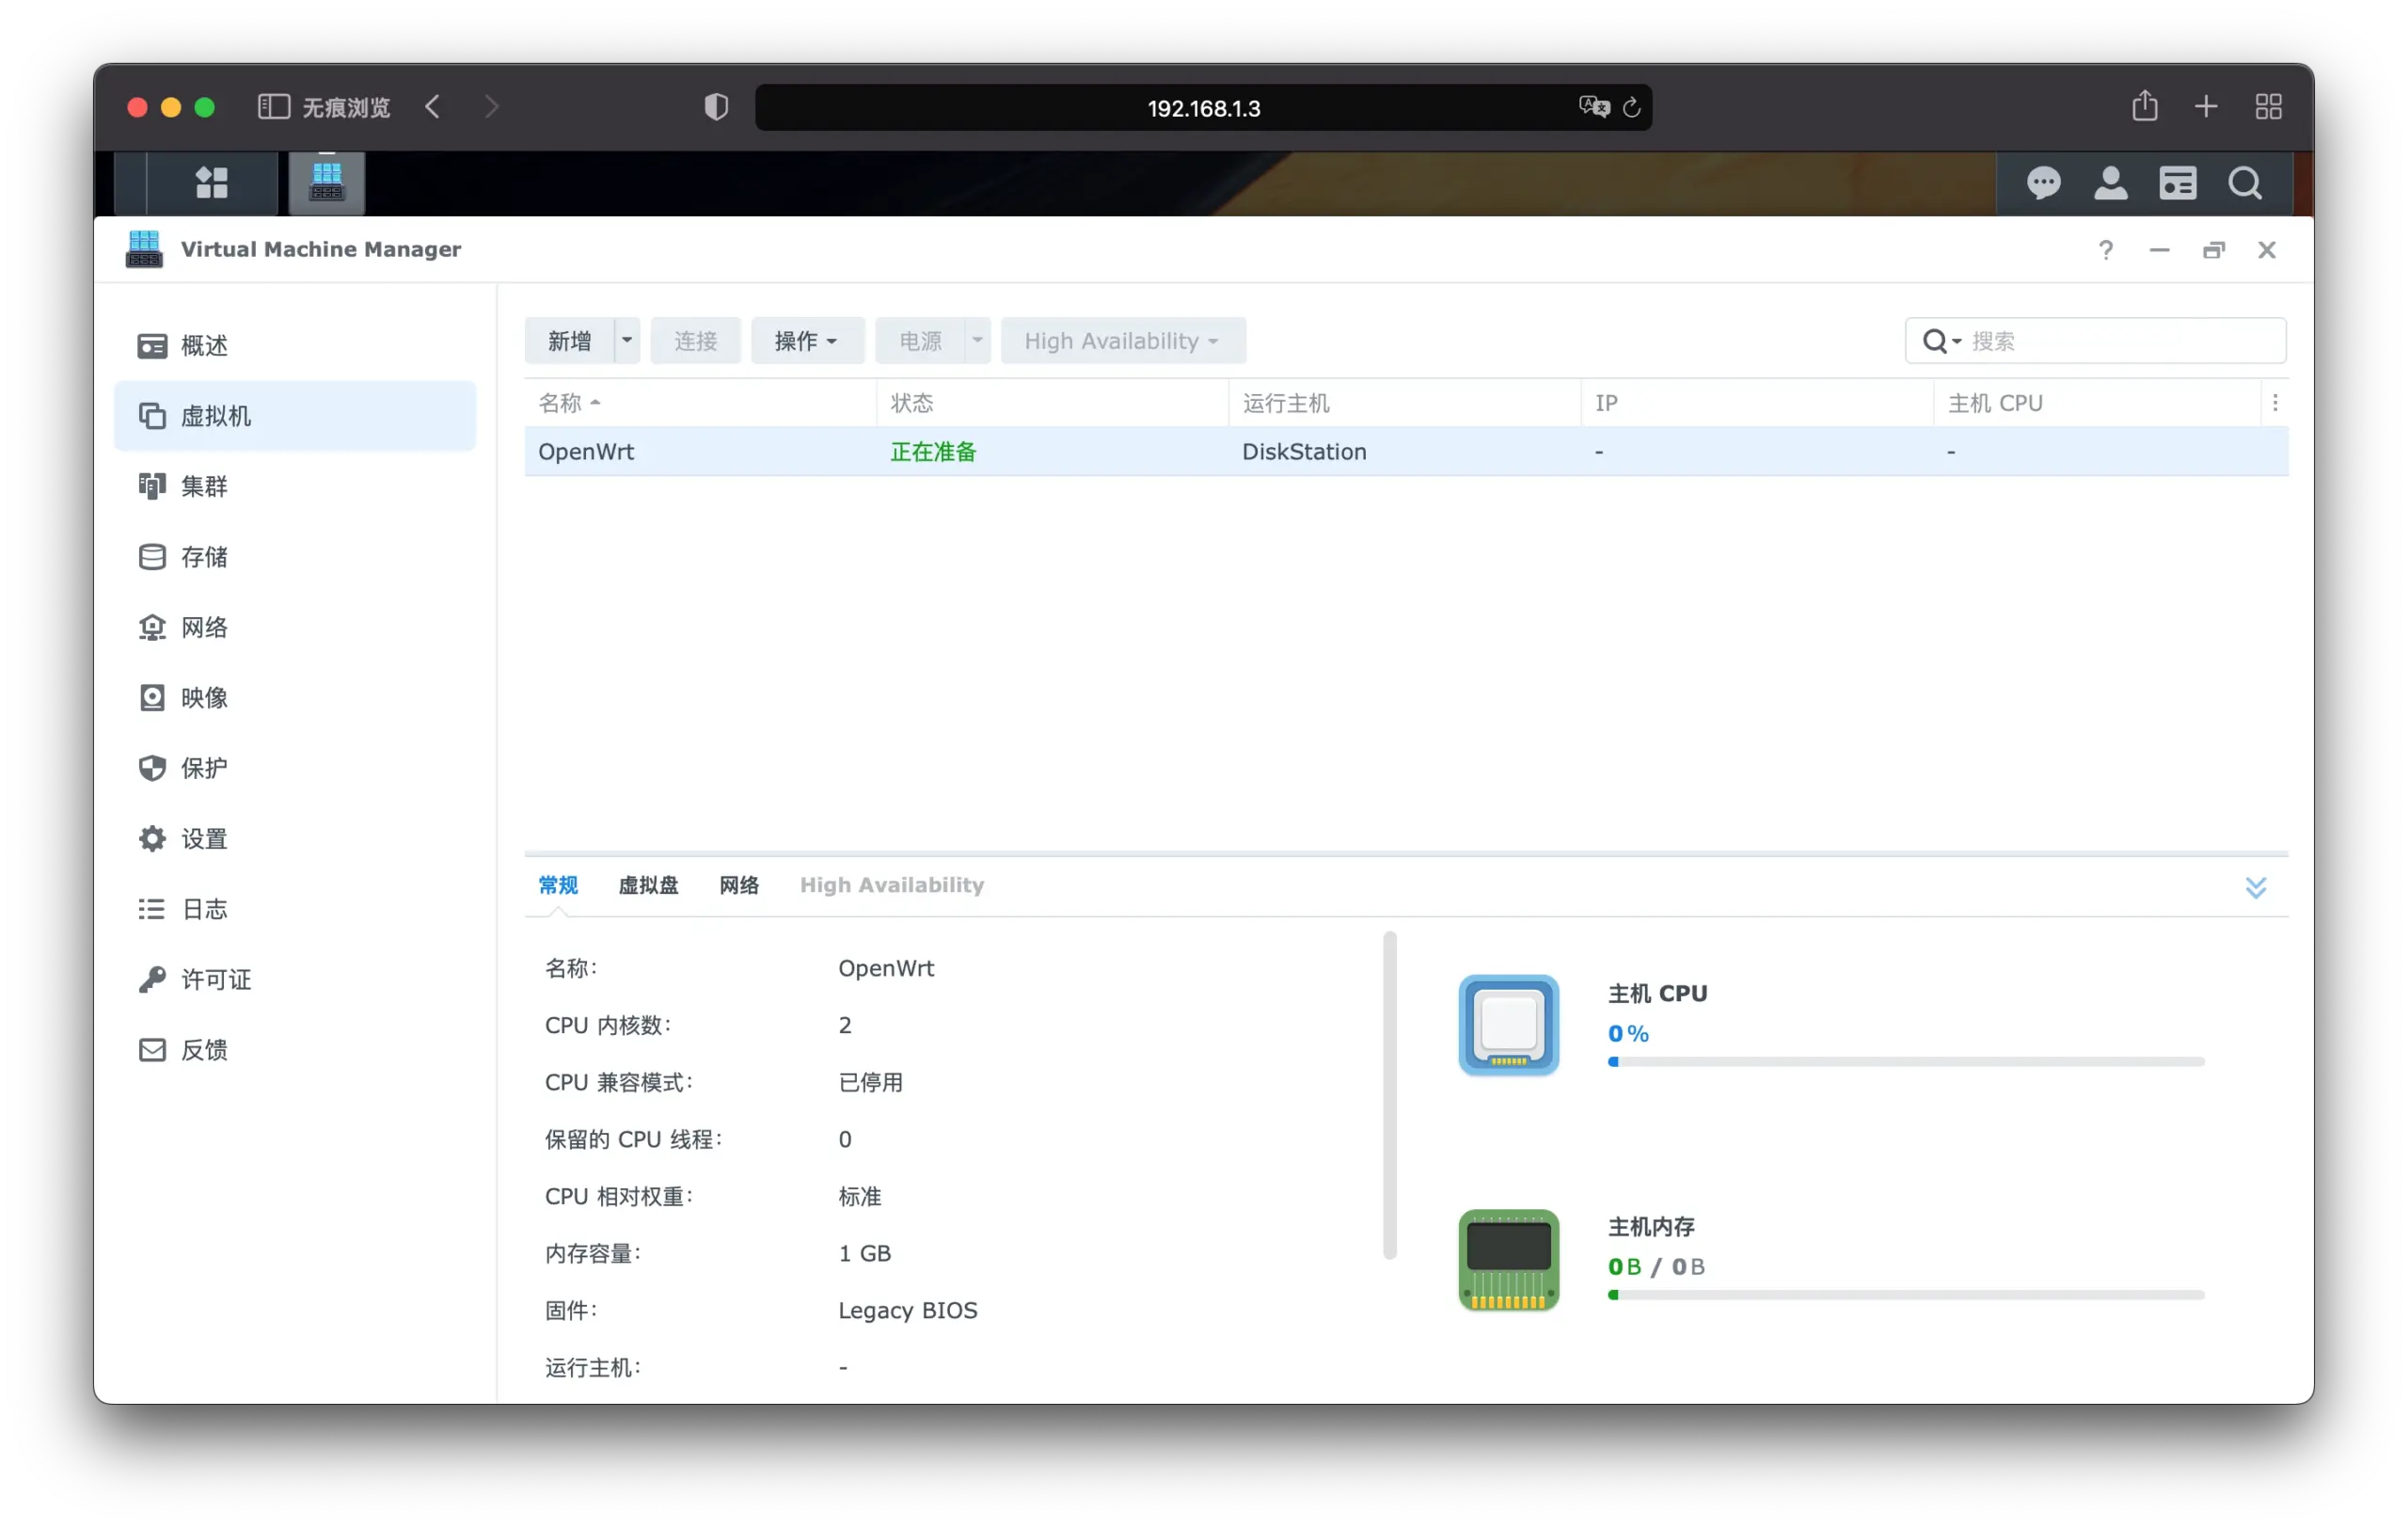2408x1528 pixels.
Task: Select 虚拟机 in the sidebar
Action: [295, 416]
